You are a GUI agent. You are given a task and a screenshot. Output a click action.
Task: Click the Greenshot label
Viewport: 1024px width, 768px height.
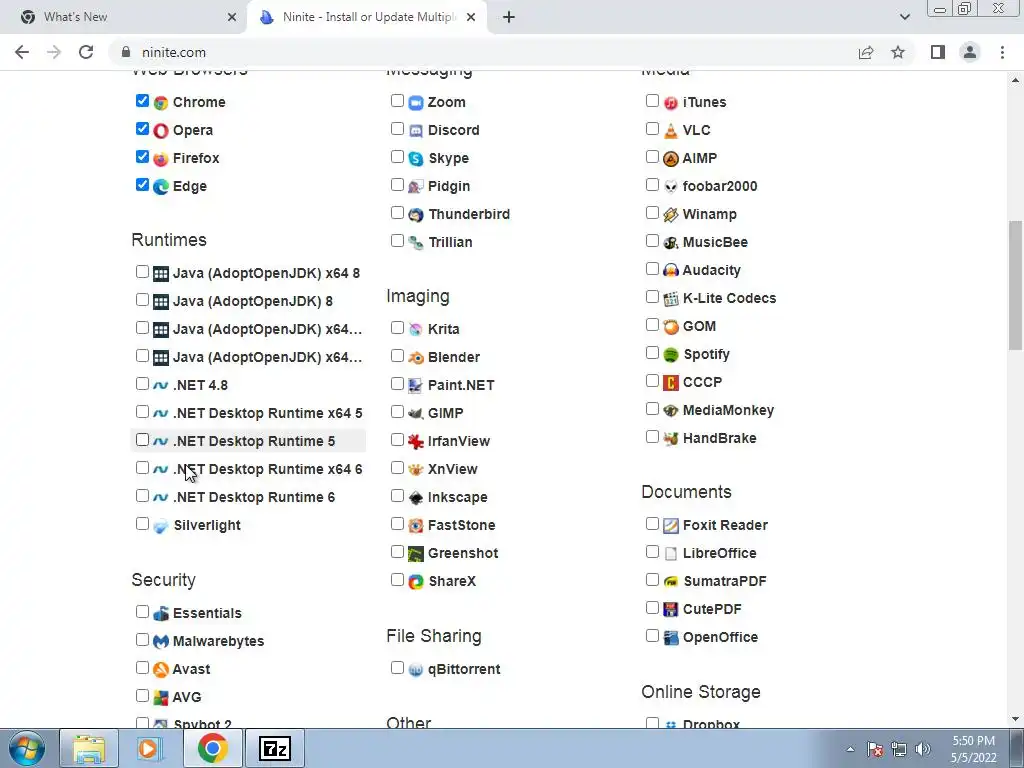click(x=463, y=554)
